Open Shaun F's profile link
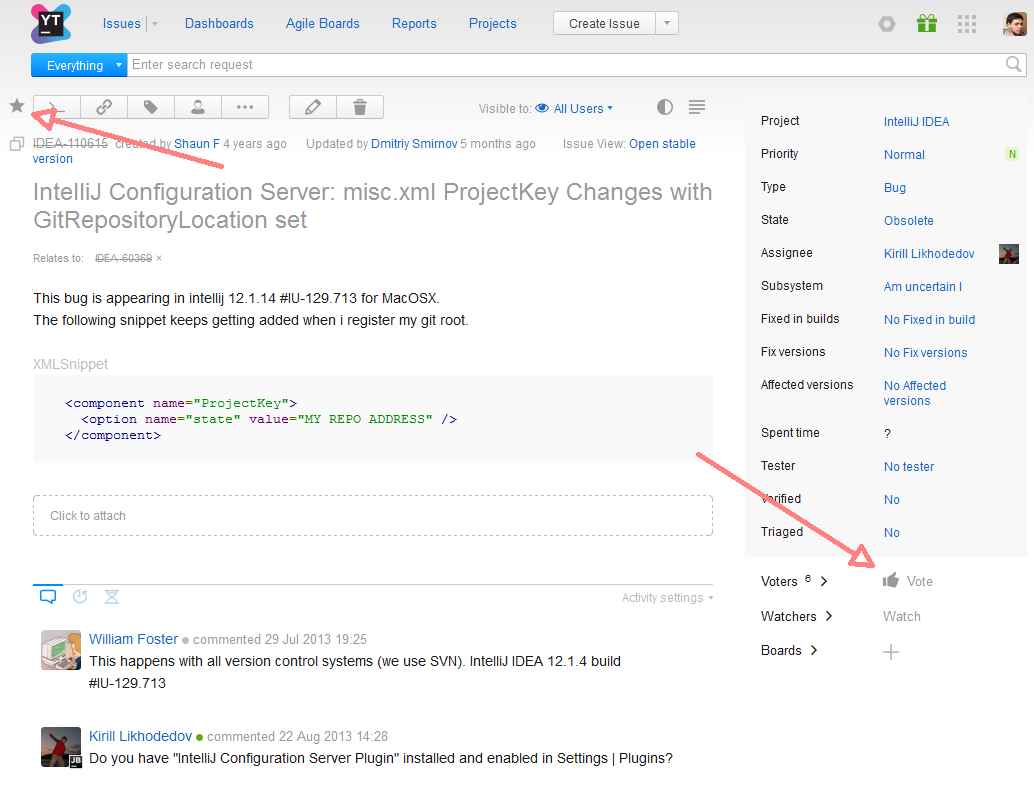 197,144
